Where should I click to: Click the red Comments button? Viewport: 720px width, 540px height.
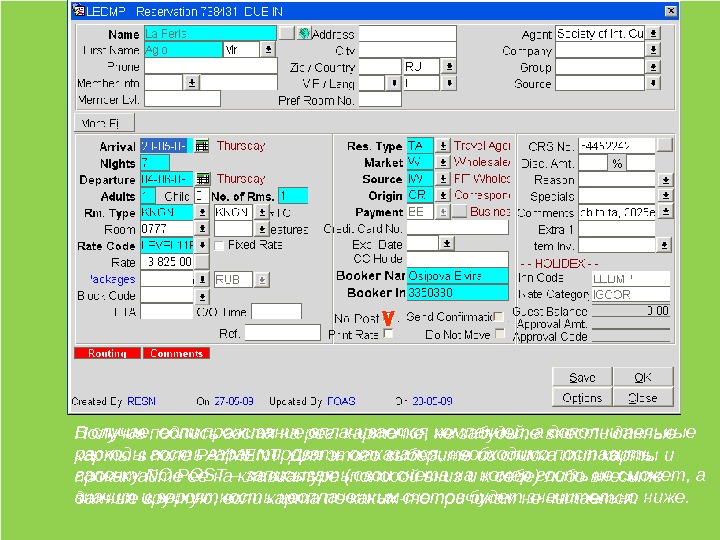click(176, 353)
